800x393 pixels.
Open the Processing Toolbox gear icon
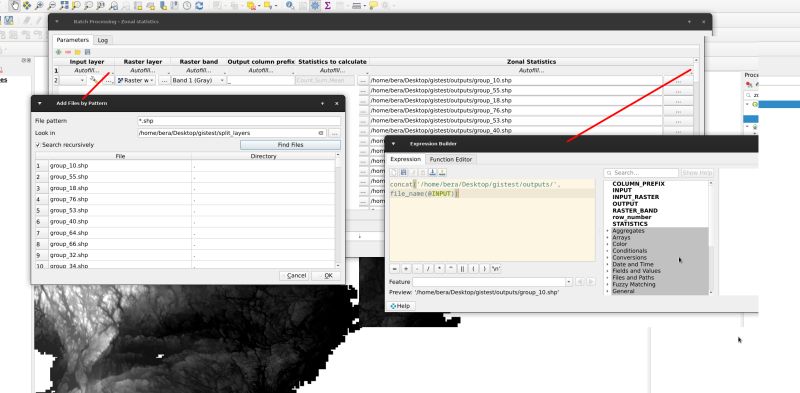point(315,6)
